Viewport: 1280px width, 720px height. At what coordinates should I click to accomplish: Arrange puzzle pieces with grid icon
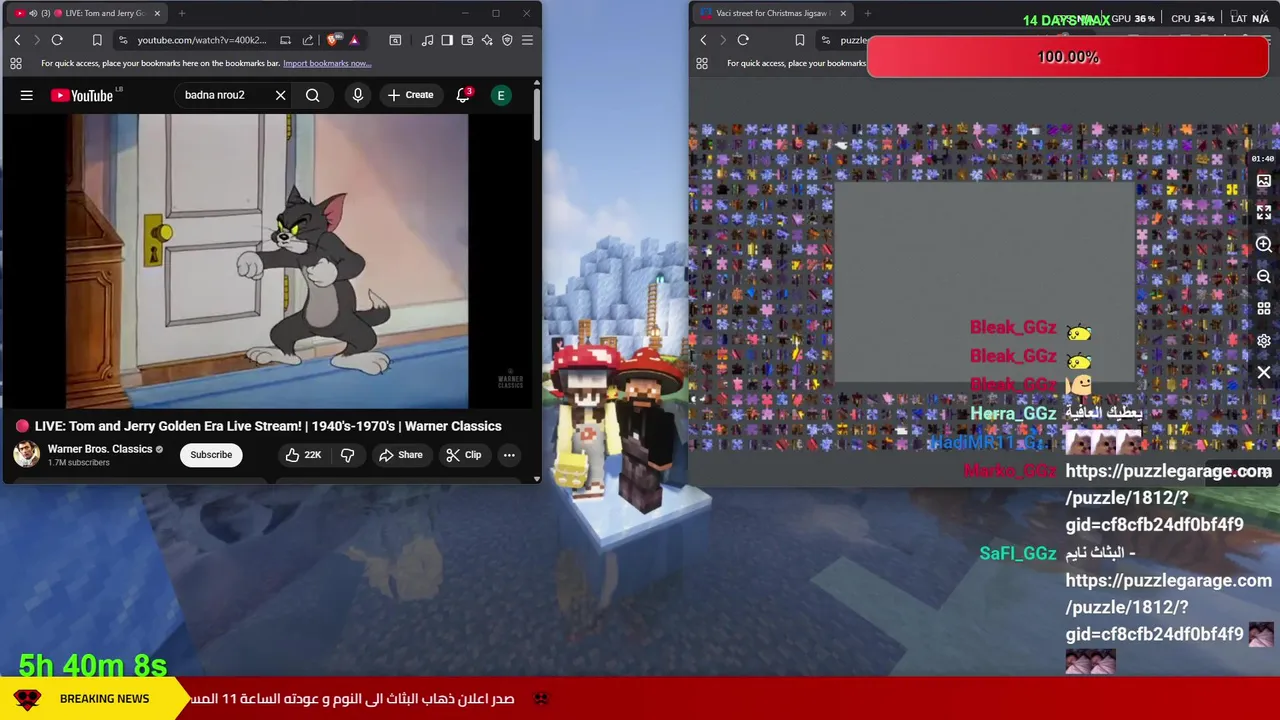click(x=1264, y=309)
